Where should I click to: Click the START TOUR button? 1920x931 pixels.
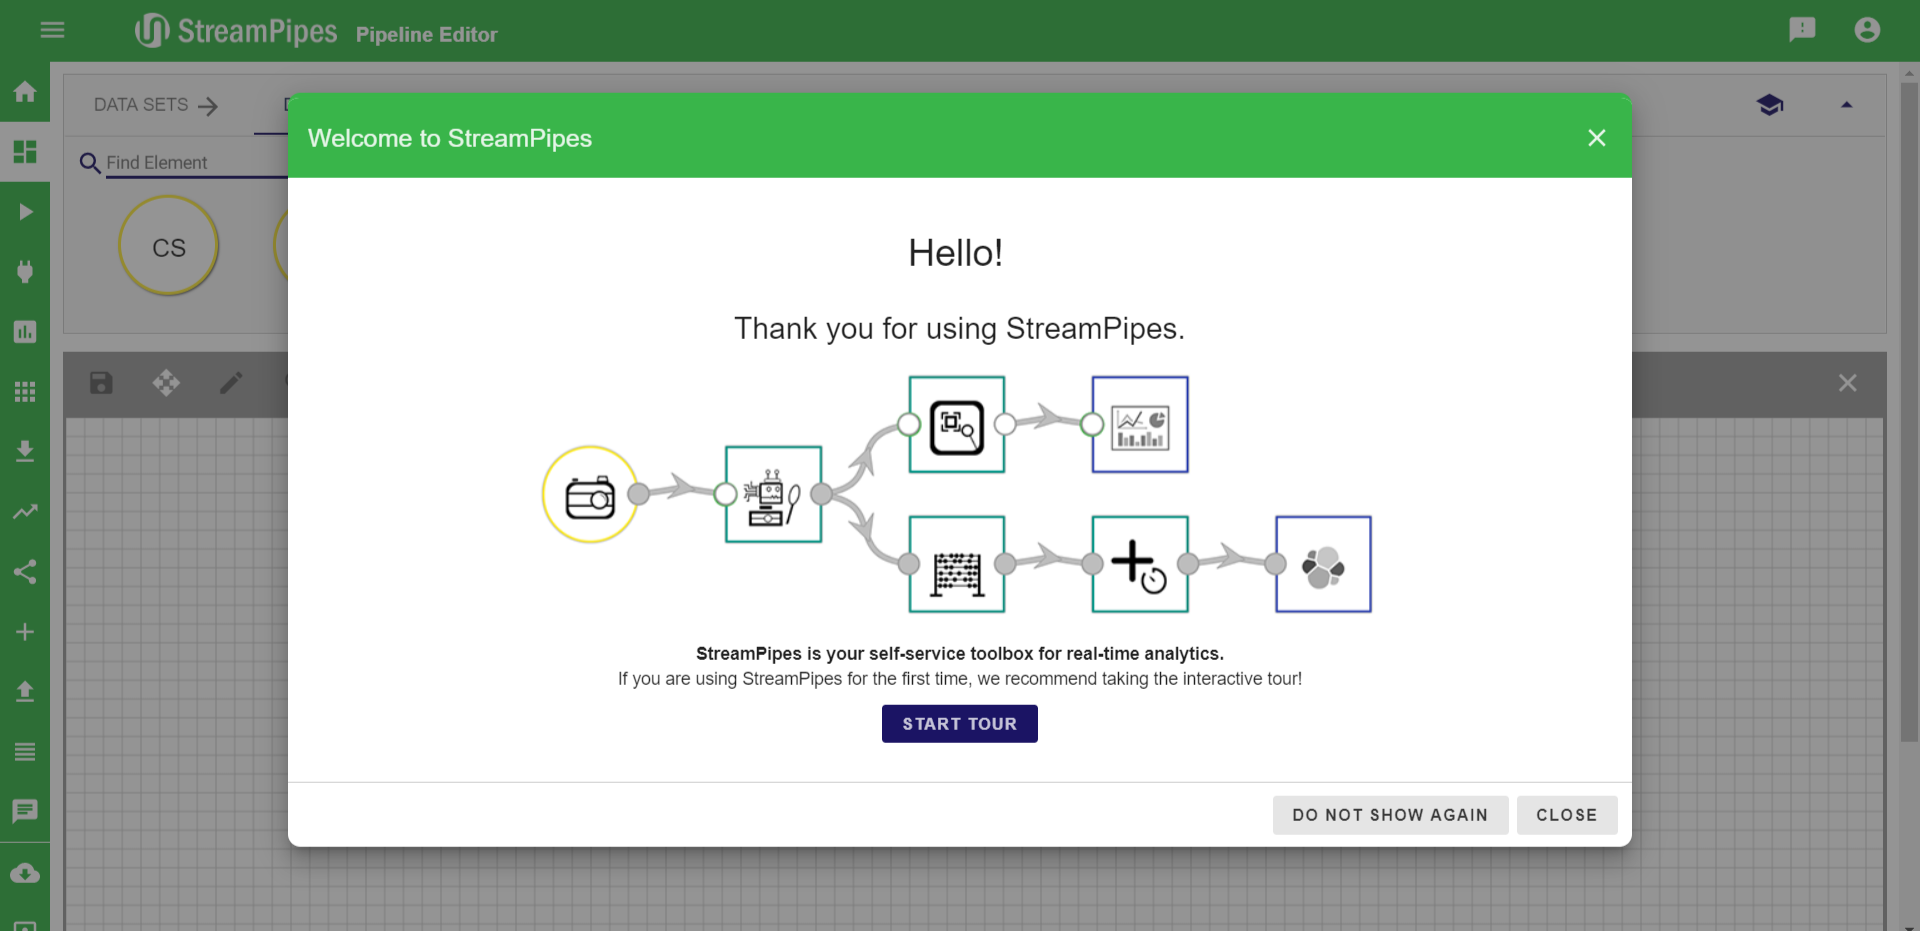[959, 724]
